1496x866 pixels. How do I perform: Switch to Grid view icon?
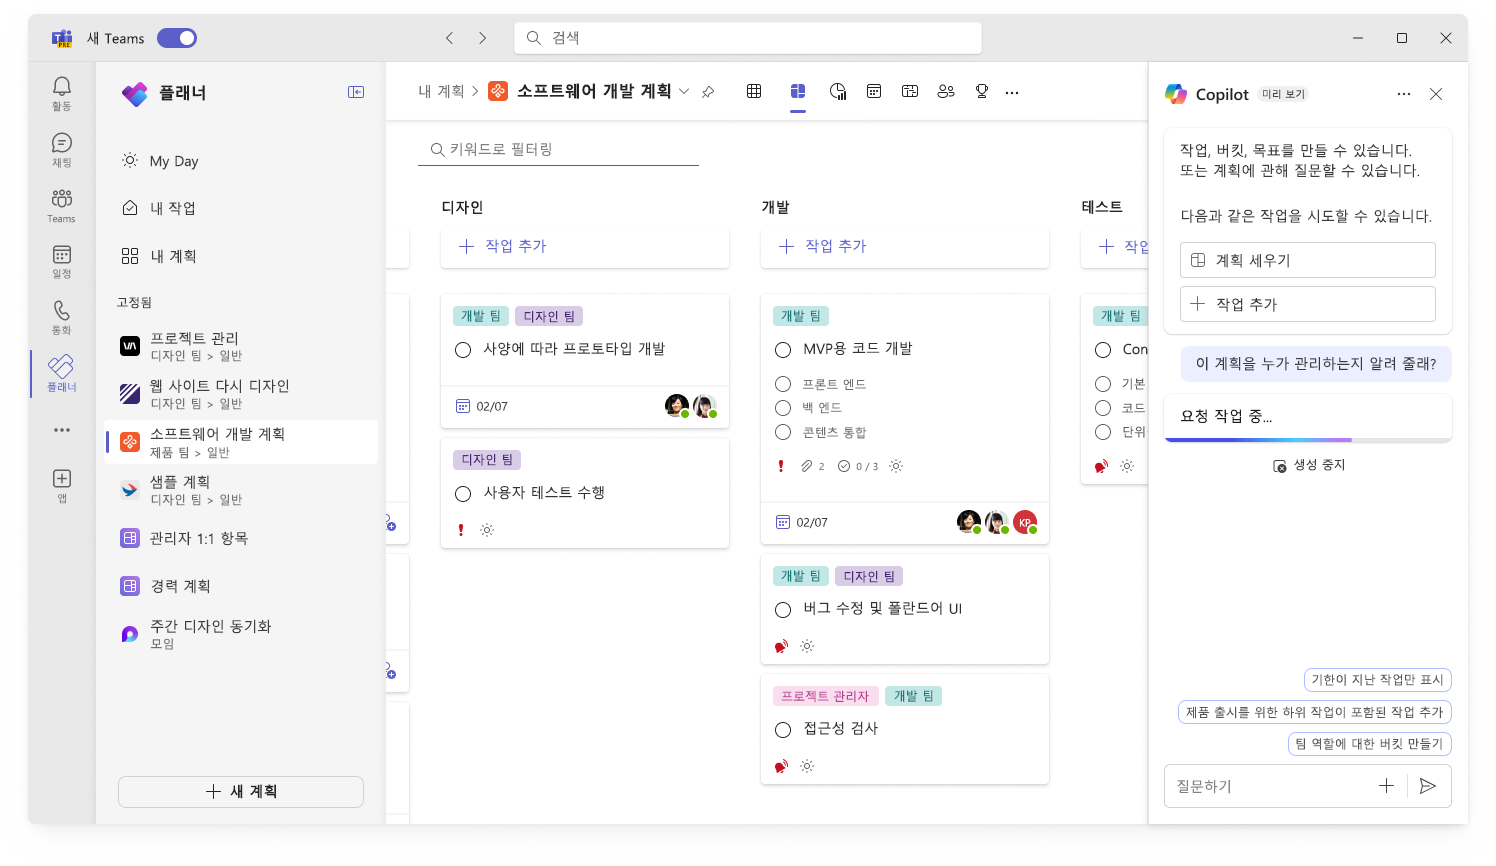point(754,91)
